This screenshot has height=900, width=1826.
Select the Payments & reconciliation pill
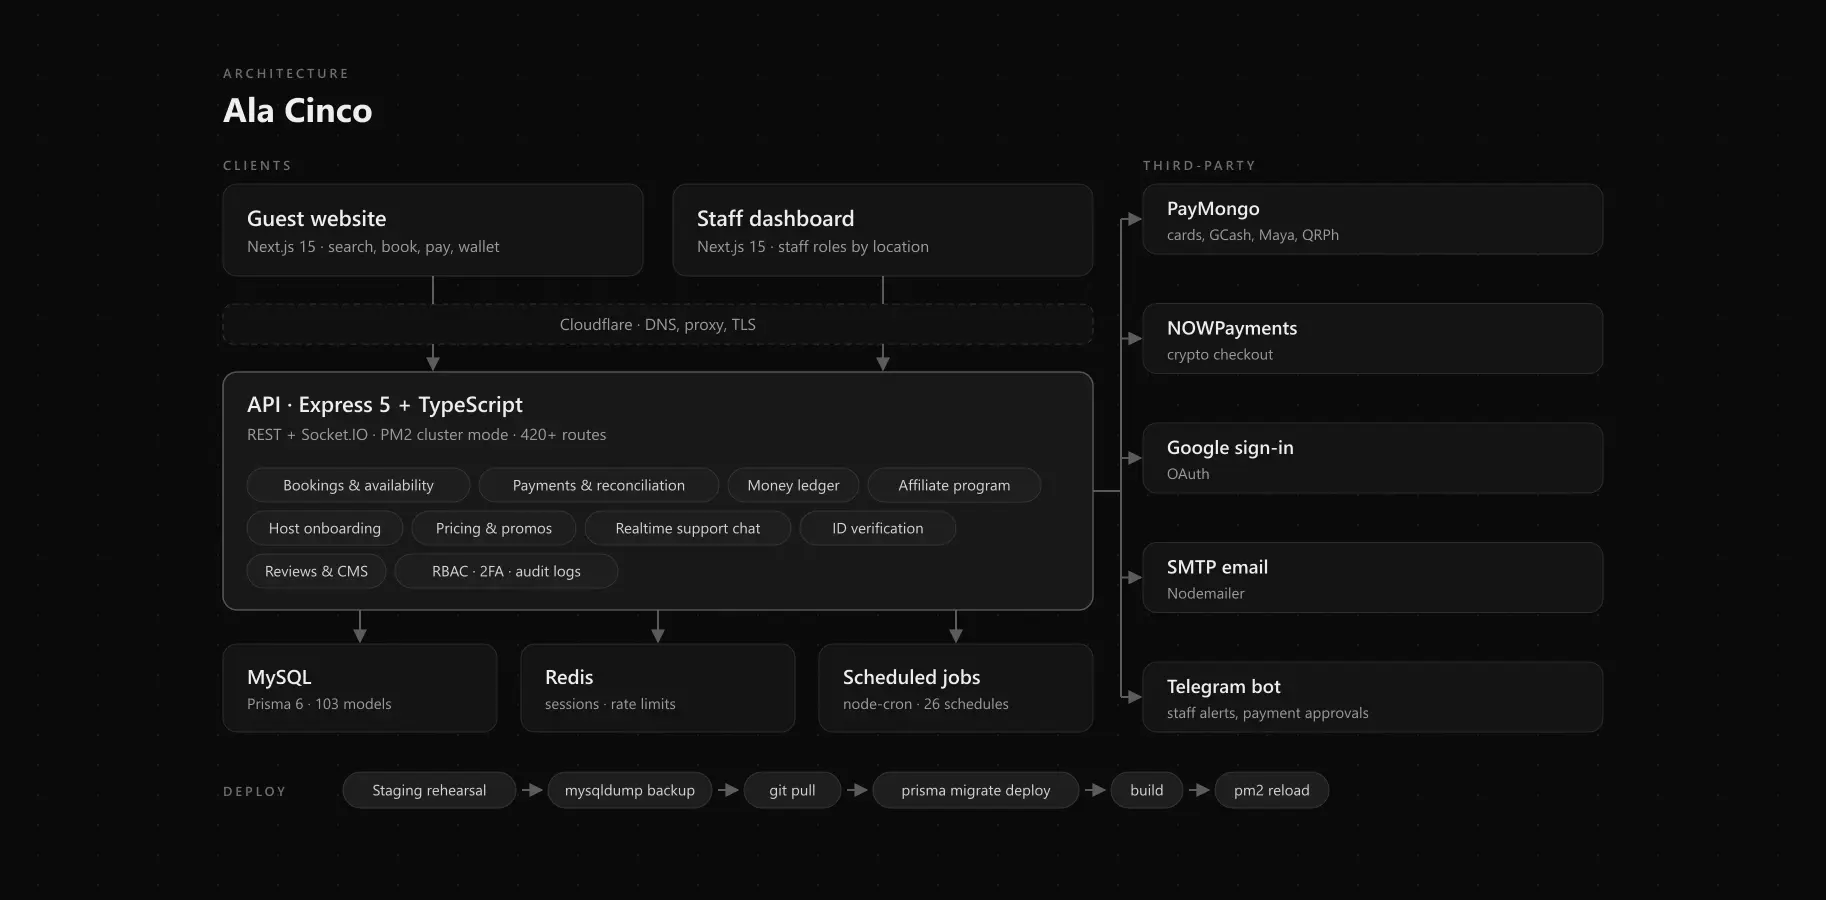tap(598, 485)
